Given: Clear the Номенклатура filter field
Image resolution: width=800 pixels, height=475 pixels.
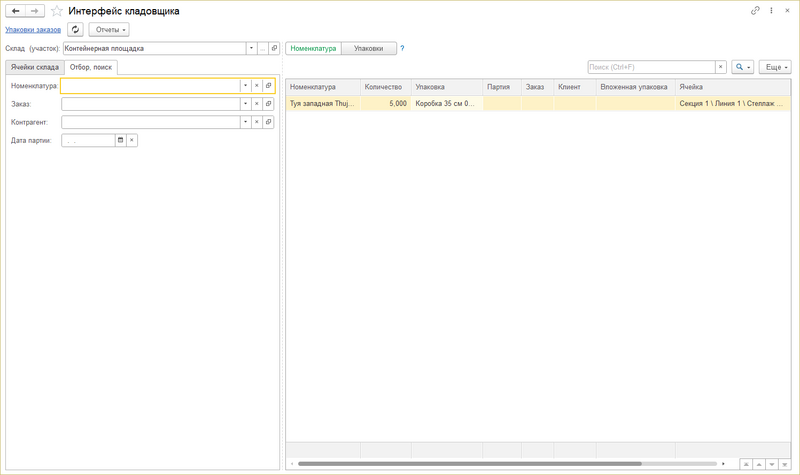Looking at the screenshot, I should (x=257, y=86).
